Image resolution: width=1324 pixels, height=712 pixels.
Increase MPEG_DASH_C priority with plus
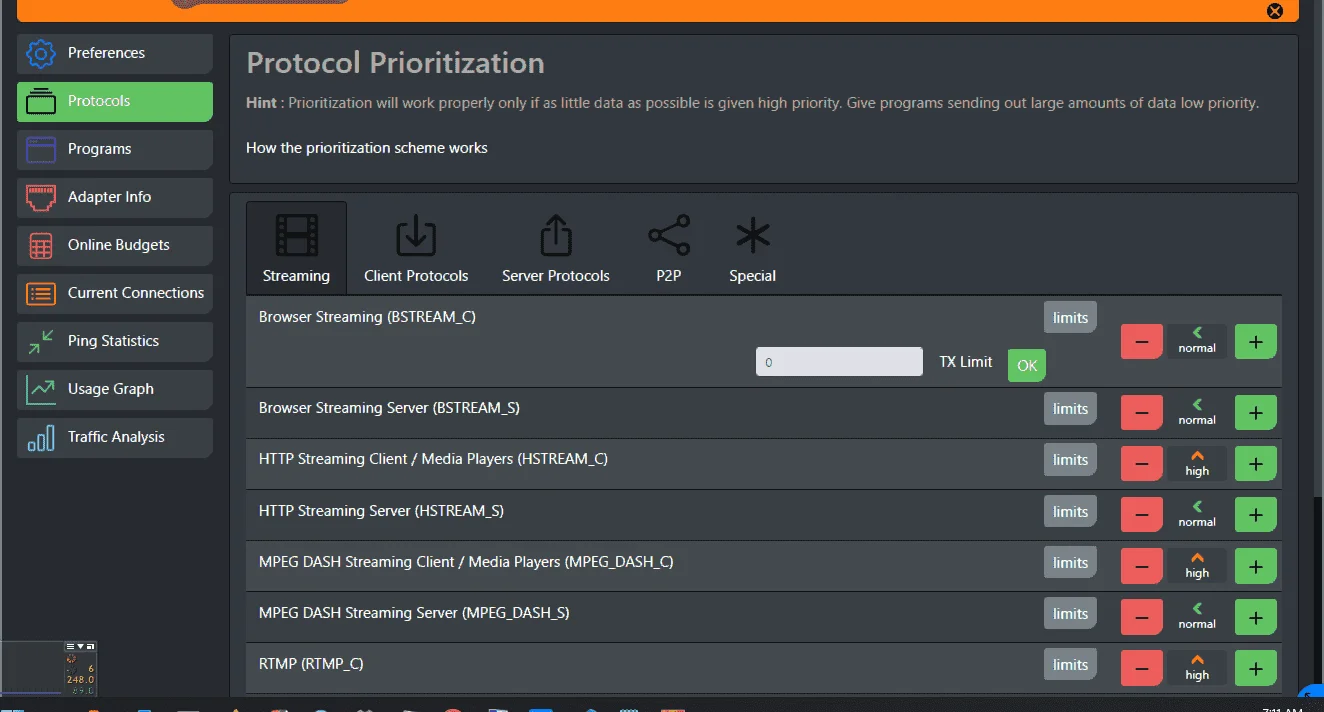click(x=1256, y=566)
